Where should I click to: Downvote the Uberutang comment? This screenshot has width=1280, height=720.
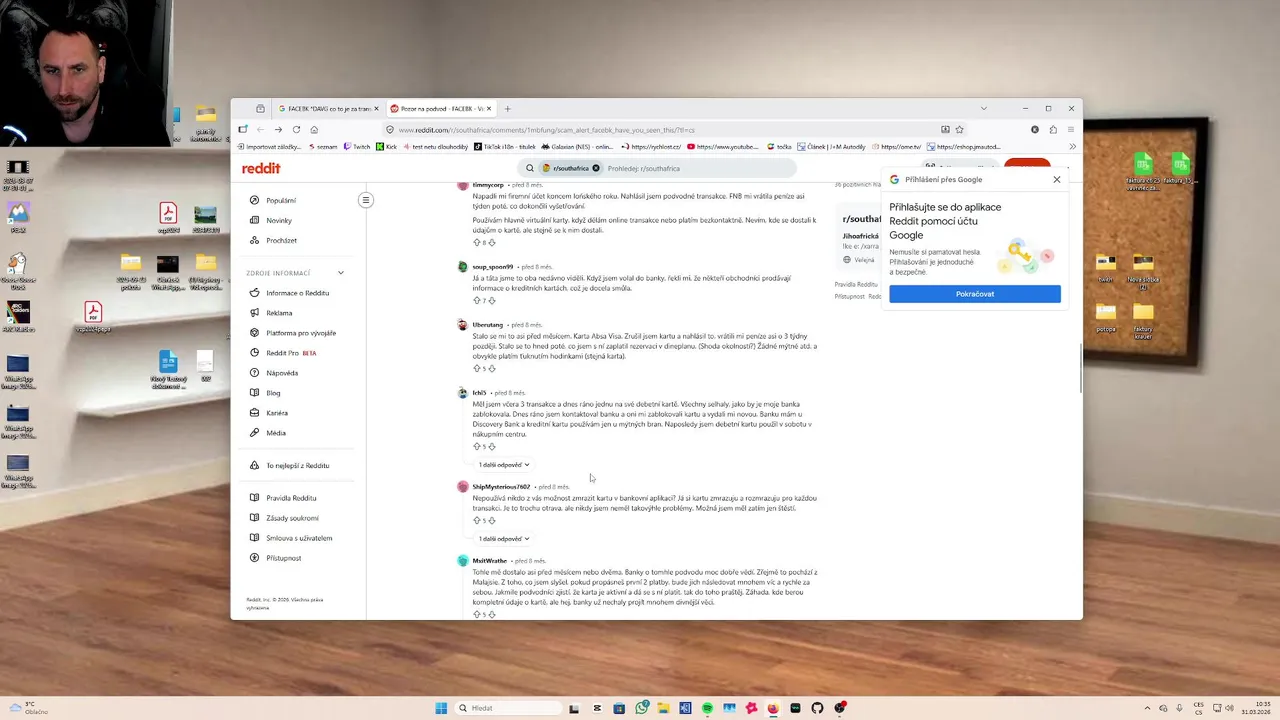492,368
